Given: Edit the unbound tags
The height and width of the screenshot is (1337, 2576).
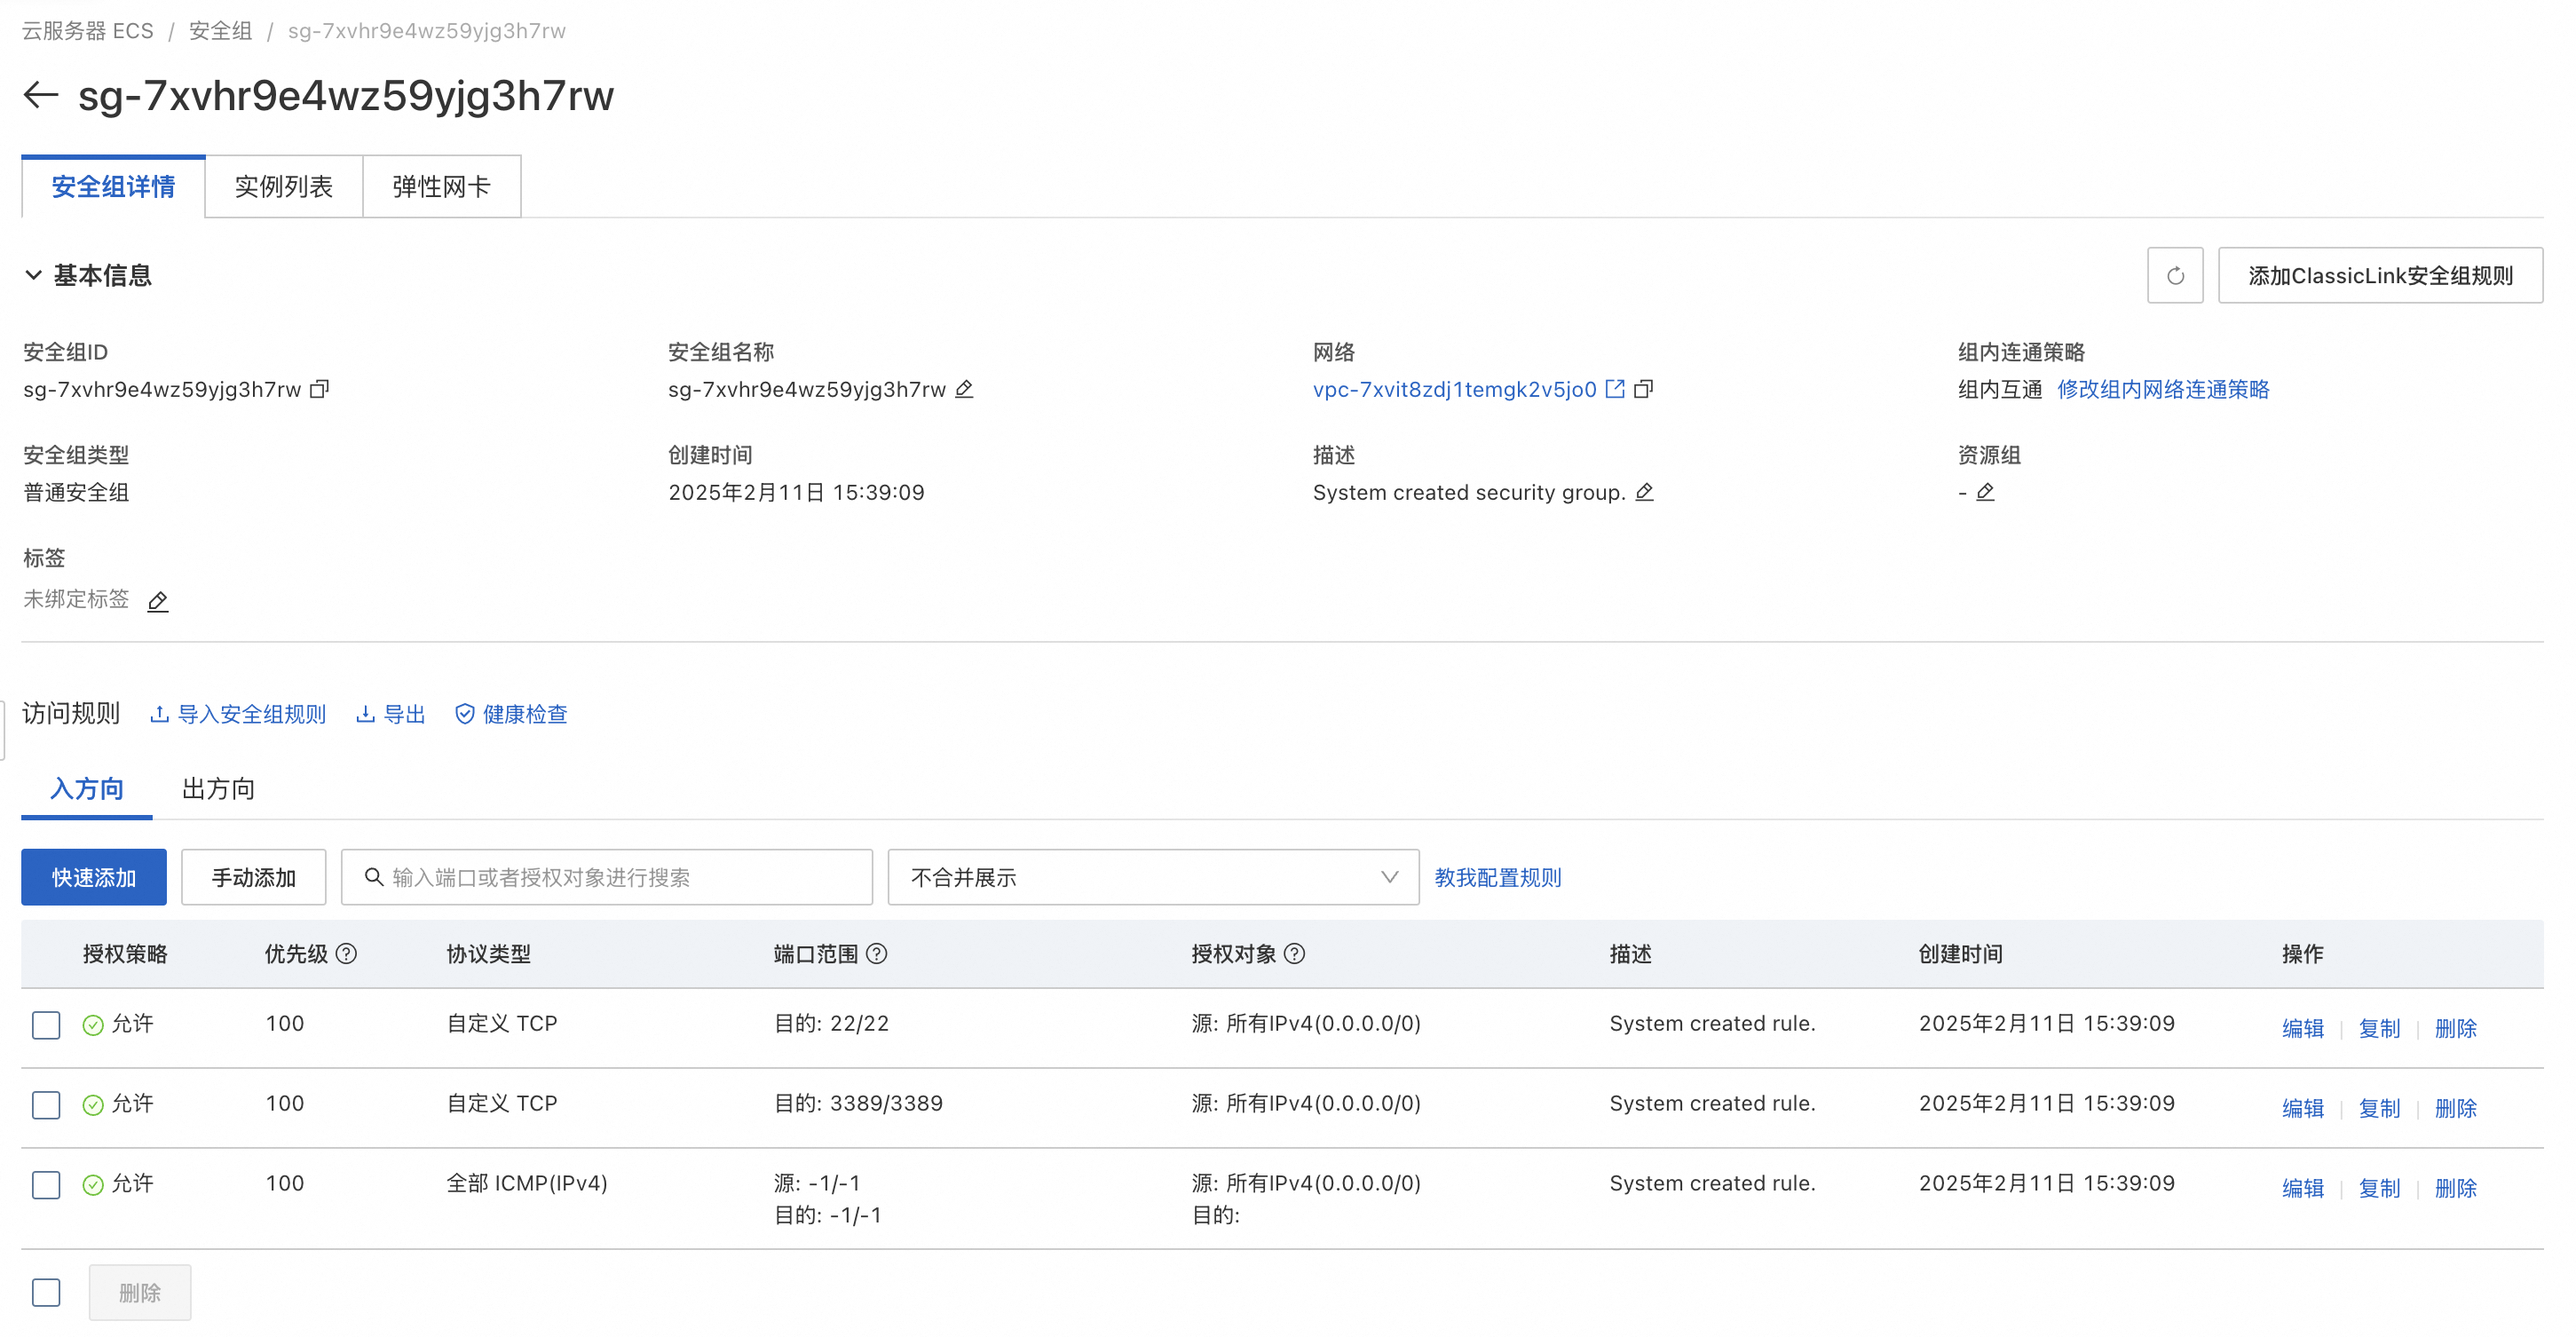Looking at the screenshot, I should [158, 601].
